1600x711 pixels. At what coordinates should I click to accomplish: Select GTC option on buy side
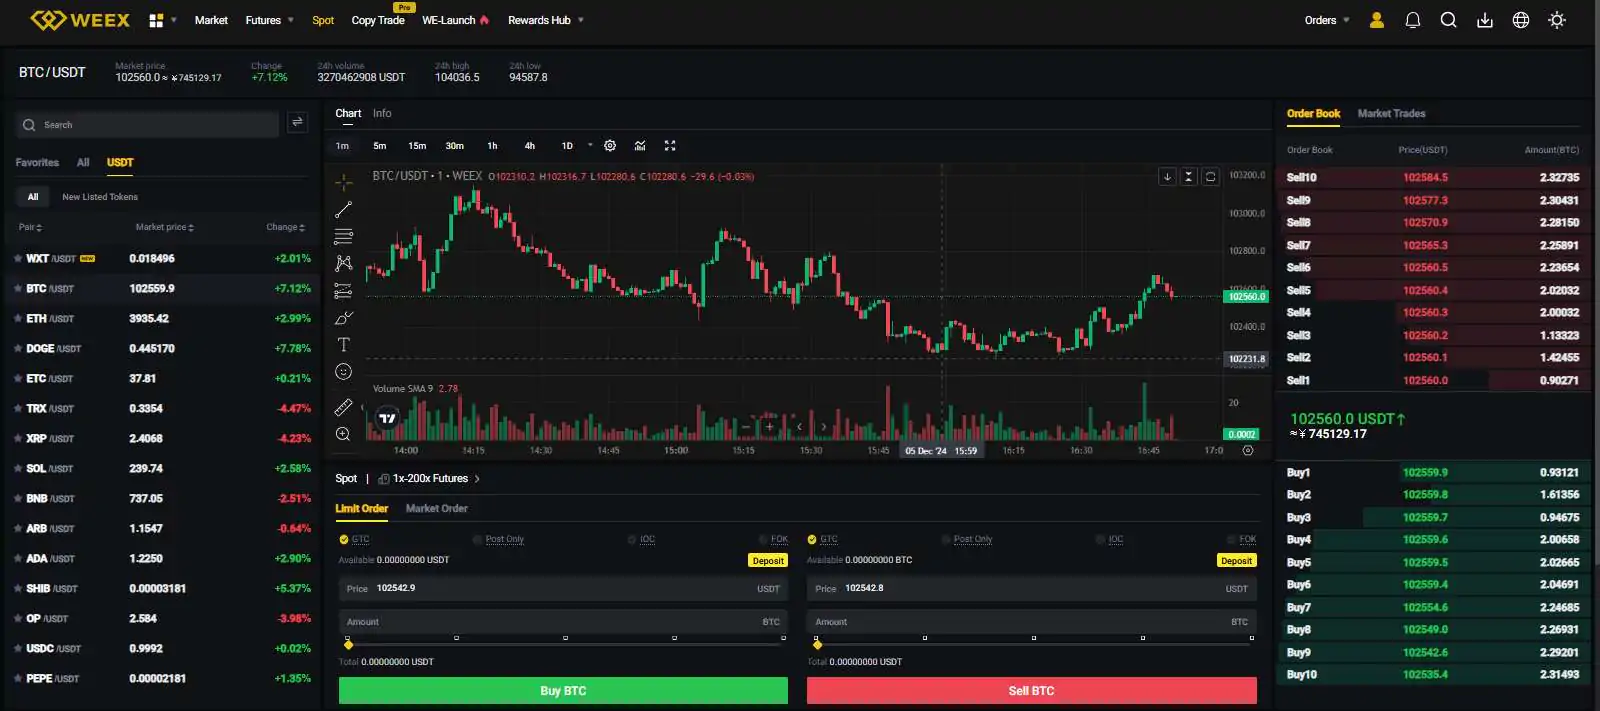pyautogui.click(x=354, y=539)
